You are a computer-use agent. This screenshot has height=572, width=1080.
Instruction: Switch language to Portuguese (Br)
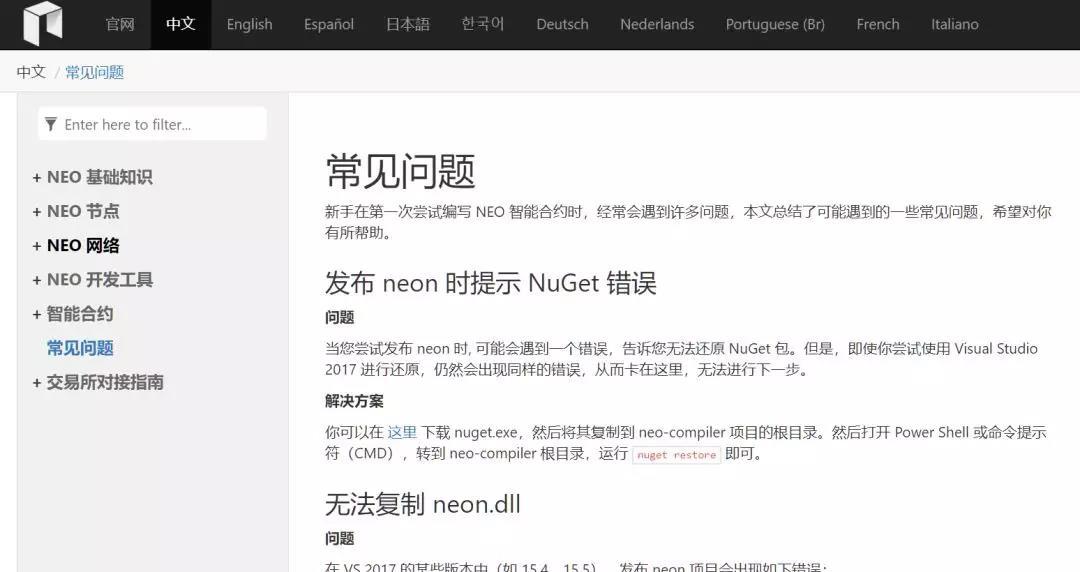775,24
